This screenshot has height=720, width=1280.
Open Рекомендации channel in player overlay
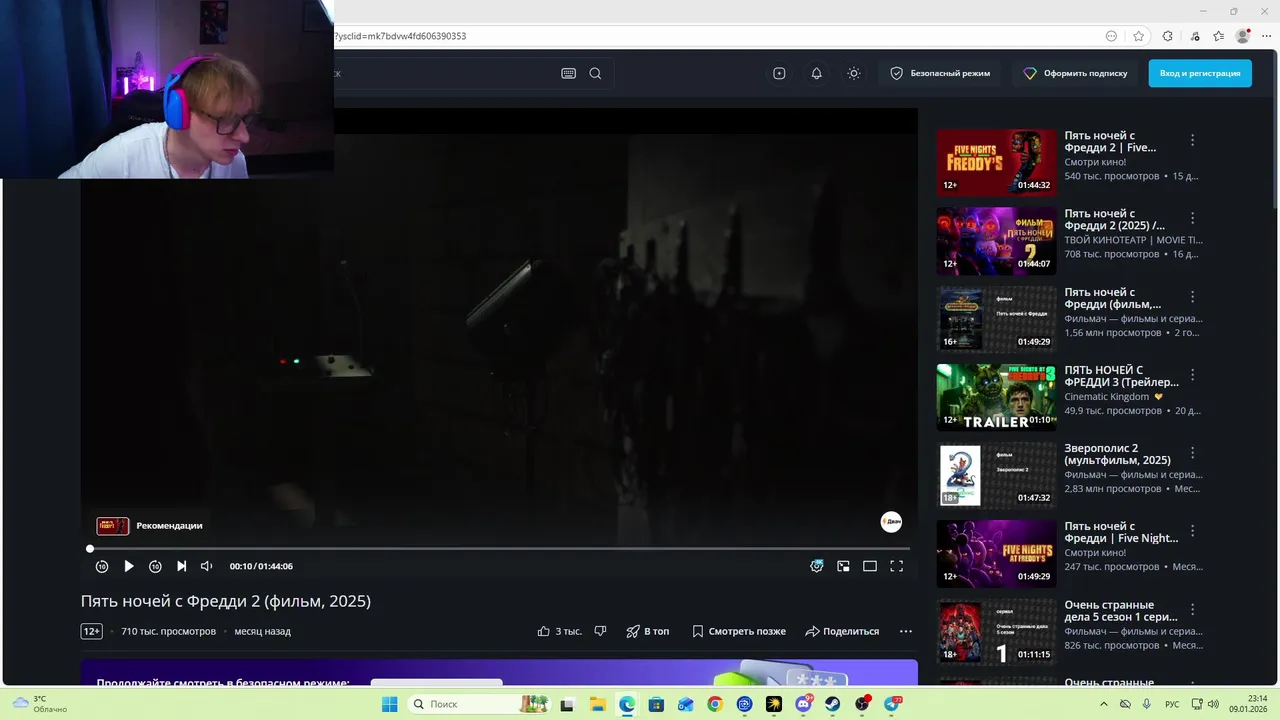(150, 526)
